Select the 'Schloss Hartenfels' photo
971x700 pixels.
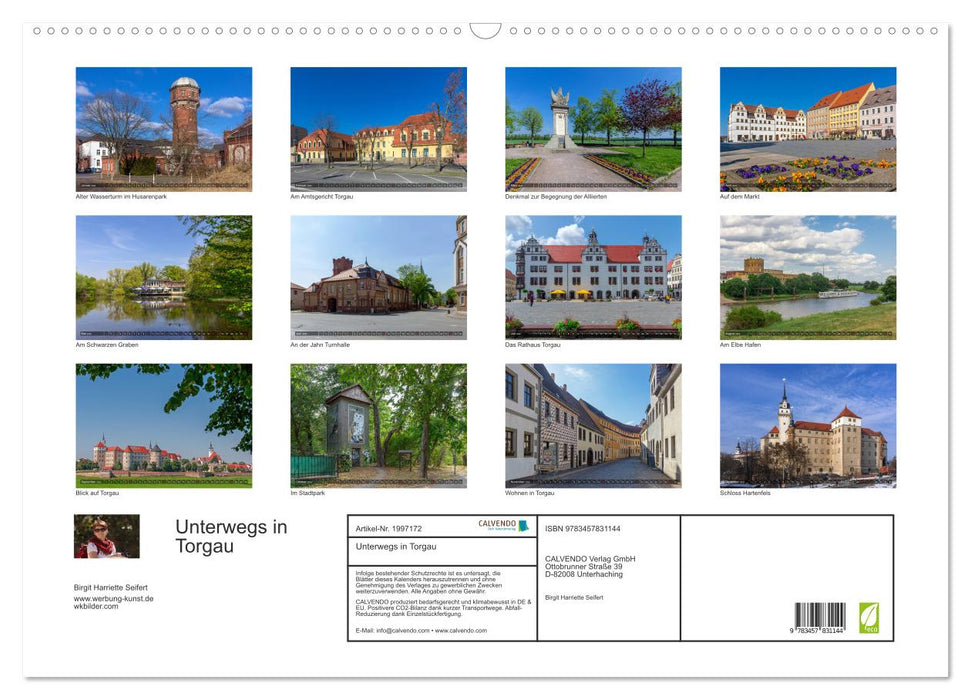[806, 425]
